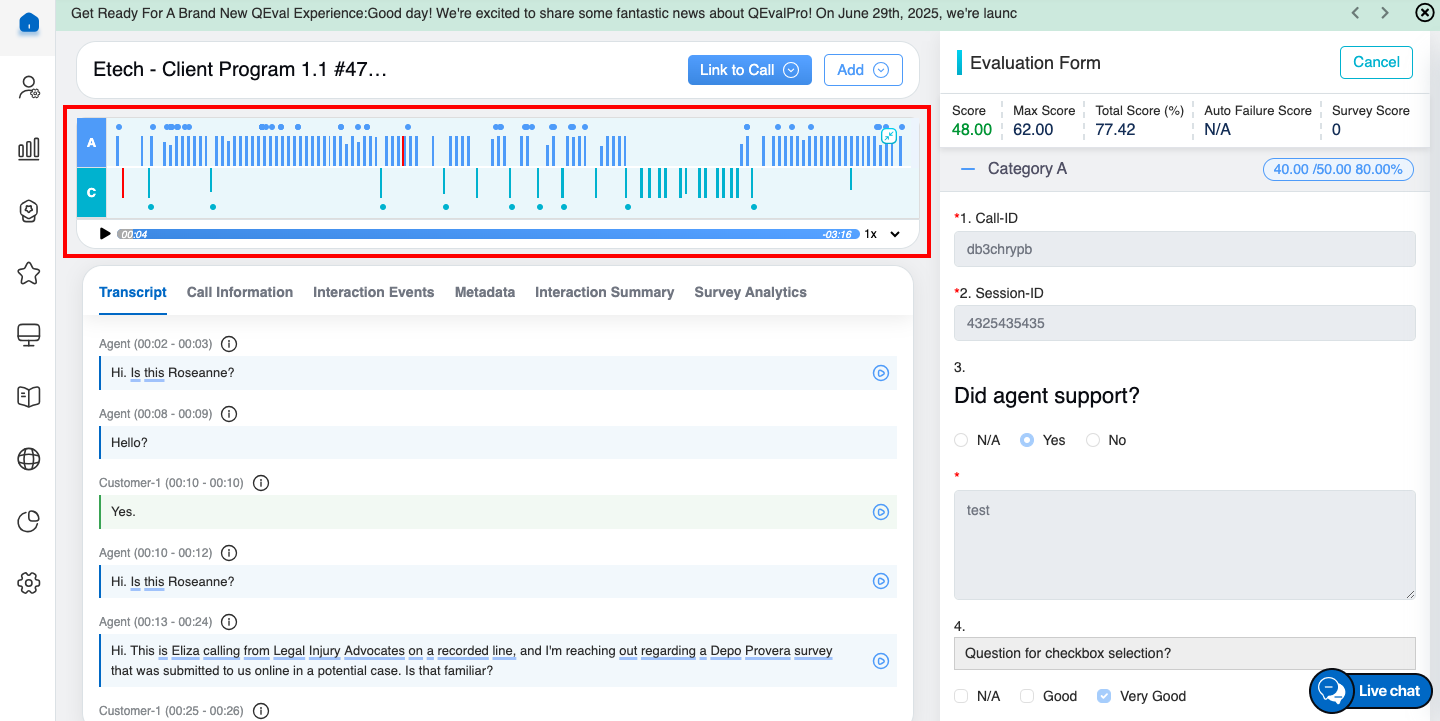
Task: Open the Live chat button
Action: 1371,691
